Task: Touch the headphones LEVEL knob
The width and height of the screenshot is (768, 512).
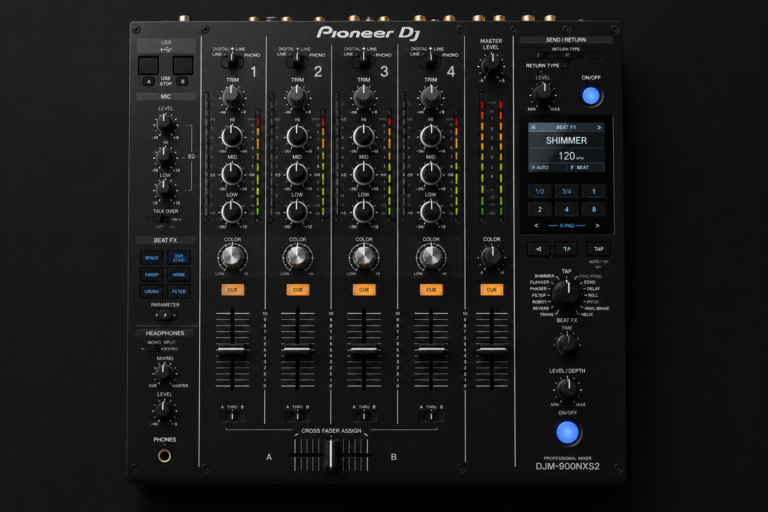Action: pyautogui.click(x=164, y=409)
